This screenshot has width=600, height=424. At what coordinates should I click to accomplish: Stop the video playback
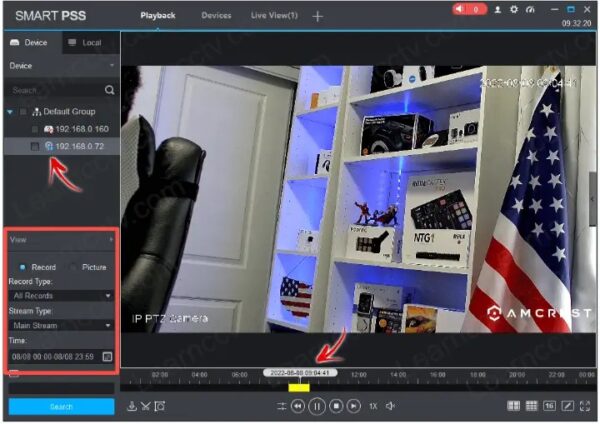tap(336, 406)
